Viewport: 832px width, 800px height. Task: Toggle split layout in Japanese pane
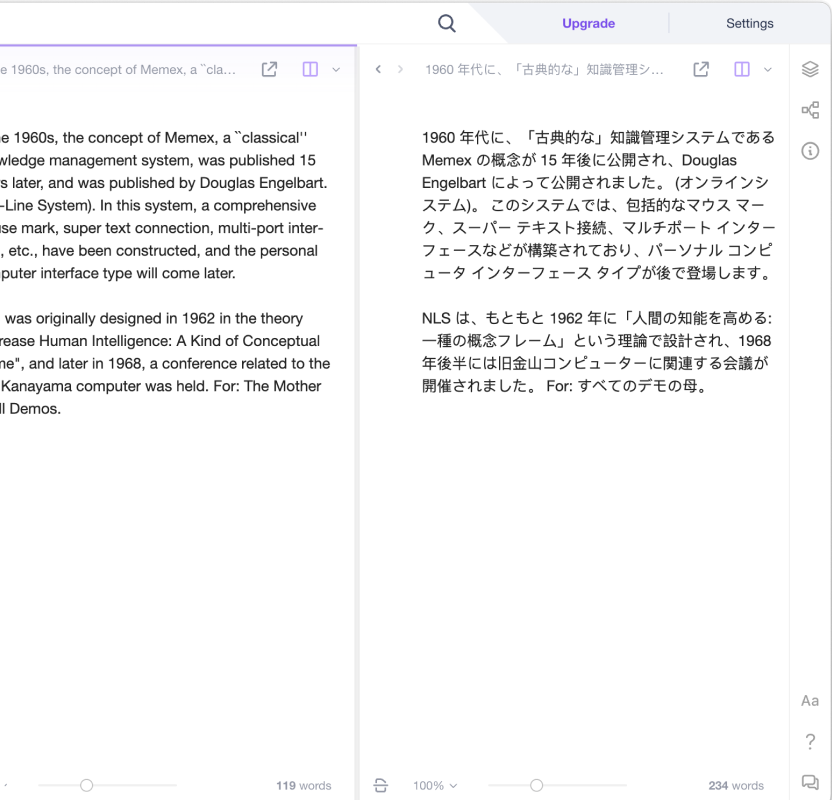742,69
